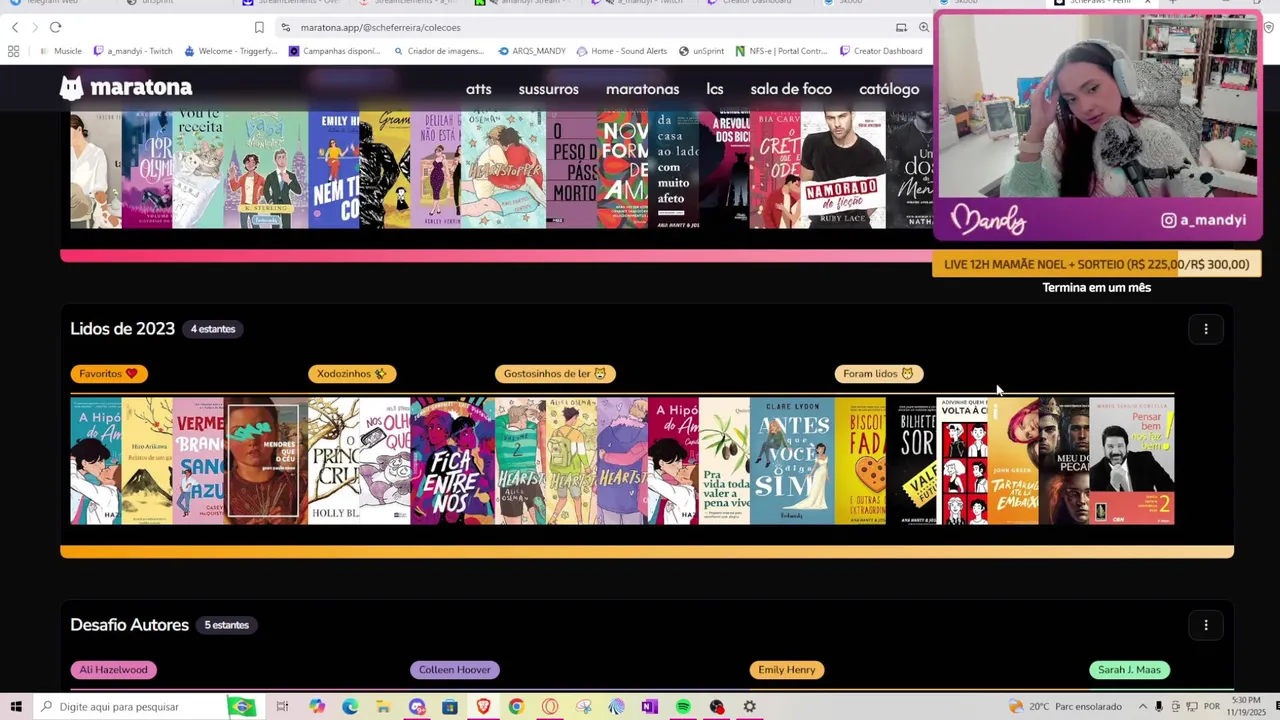The width and height of the screenshot is (1280, 720).
Task: Open the ARQS_MANDY bookmark folder
Action: click(x=531, y=51)
